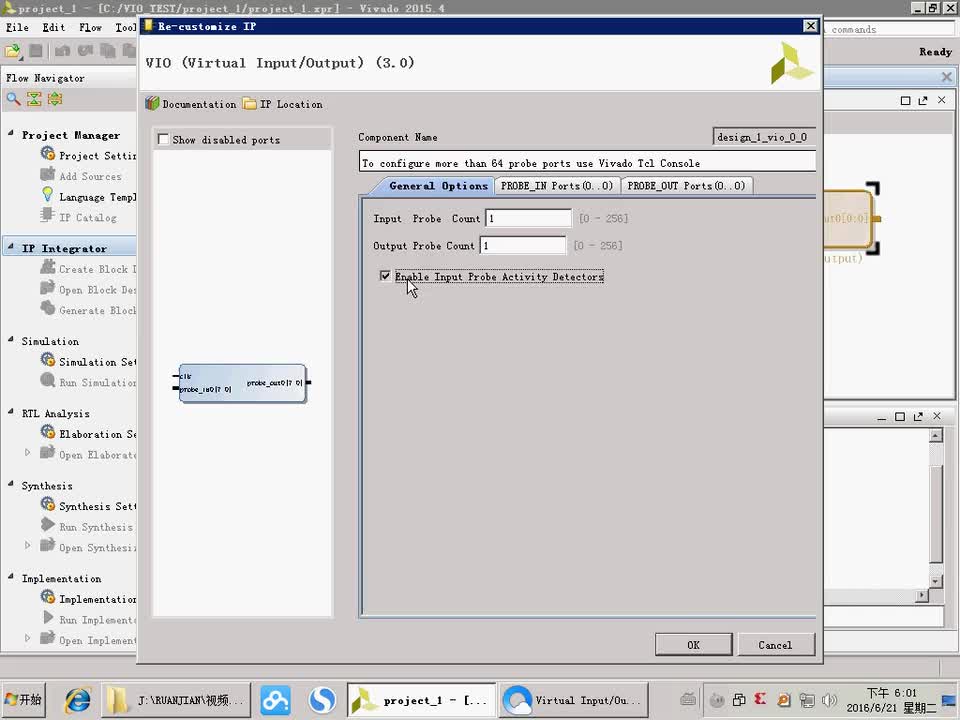Expand the Open Implemented Design item

[28, 639]
